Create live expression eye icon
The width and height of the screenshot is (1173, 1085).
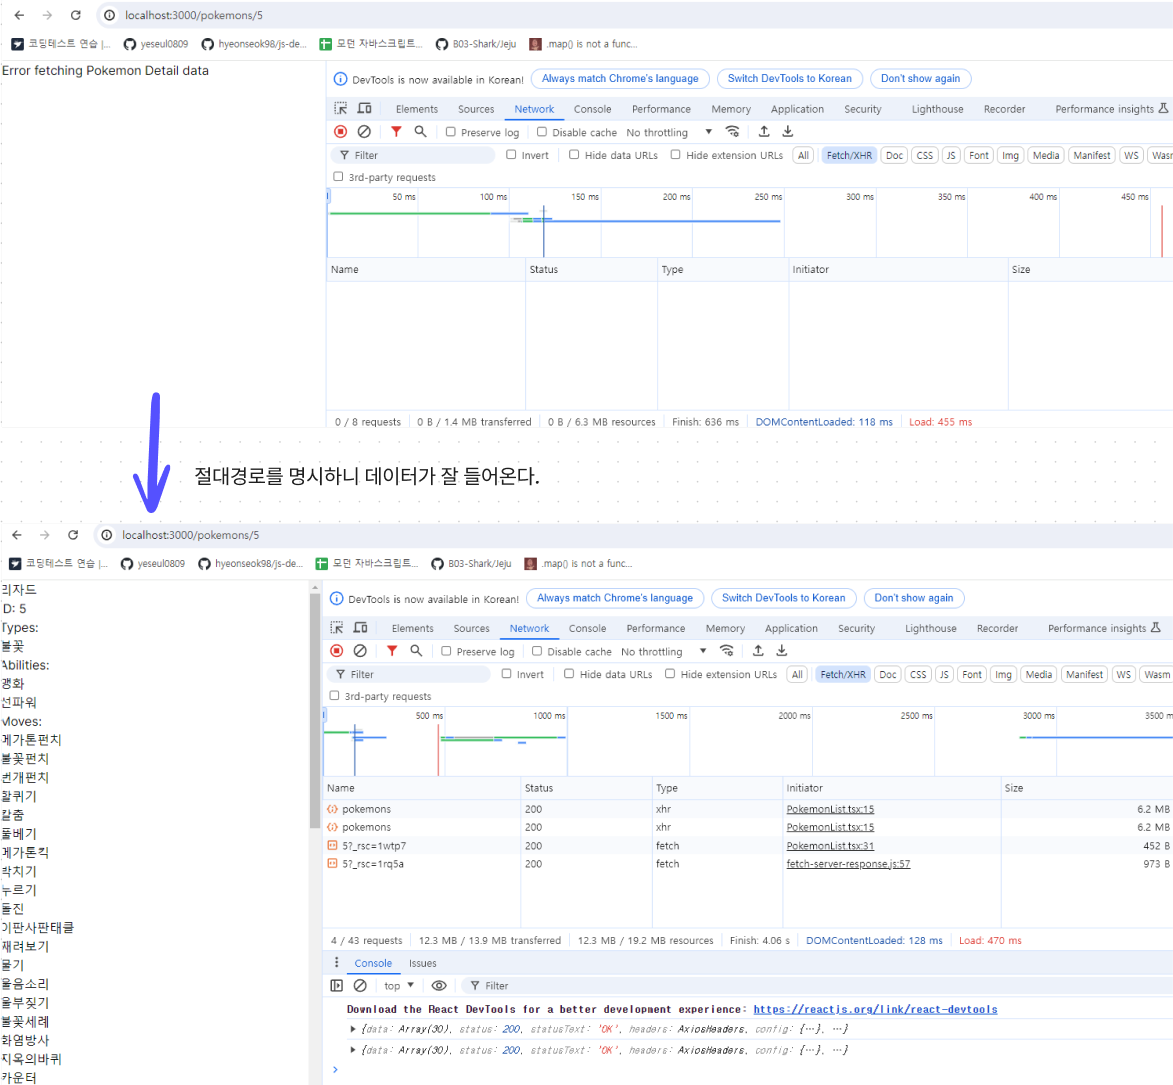(x=439, y=985)
